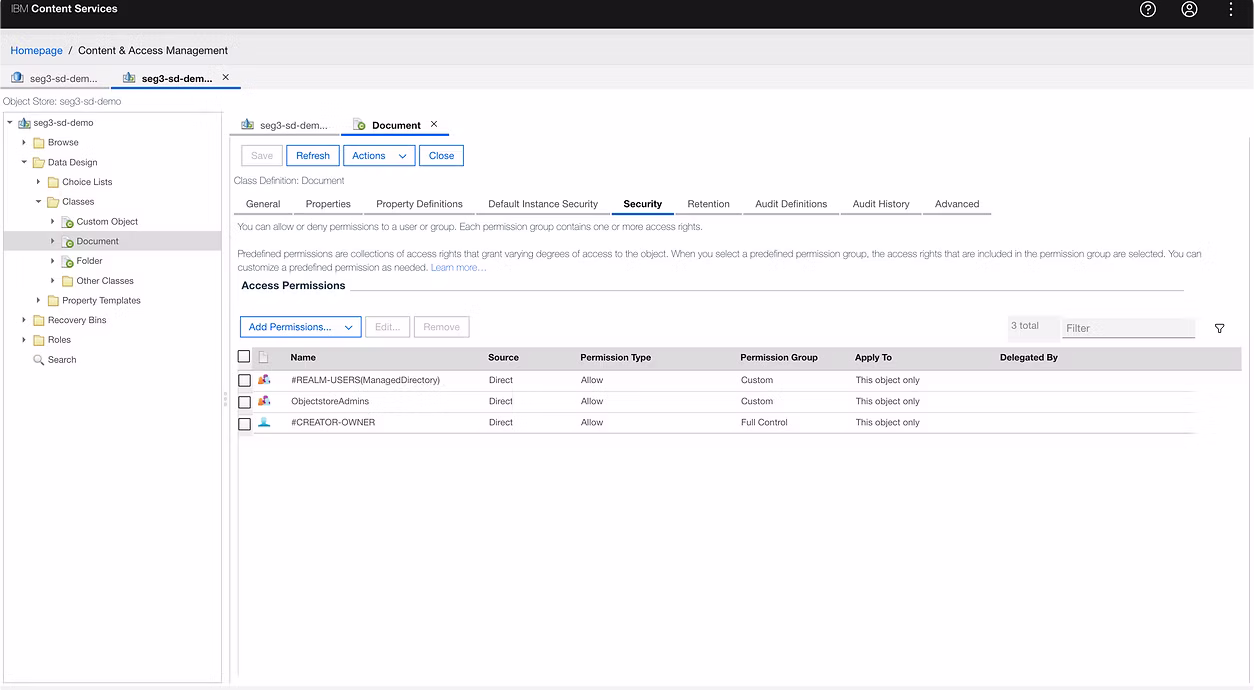The image size is (1254, 690).
Task: Expand the Other Classes node
Action: (53, 281)
